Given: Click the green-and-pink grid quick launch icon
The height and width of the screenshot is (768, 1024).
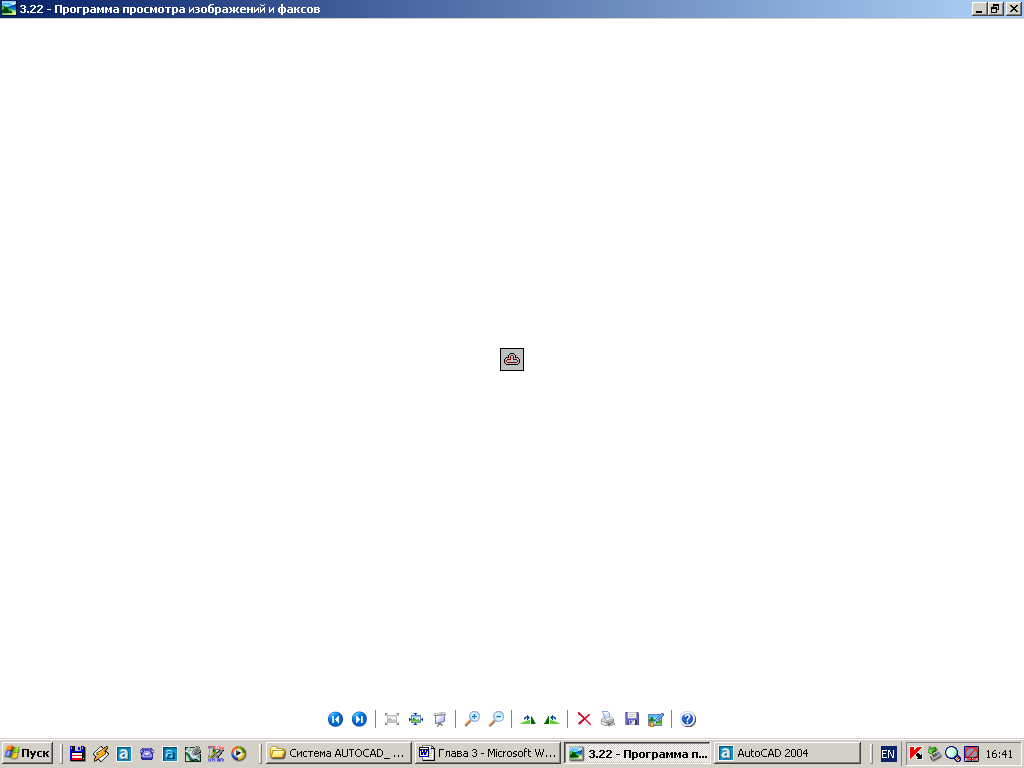Looking at the screenshot, I should pyautogui.click(x=216, y=754).
